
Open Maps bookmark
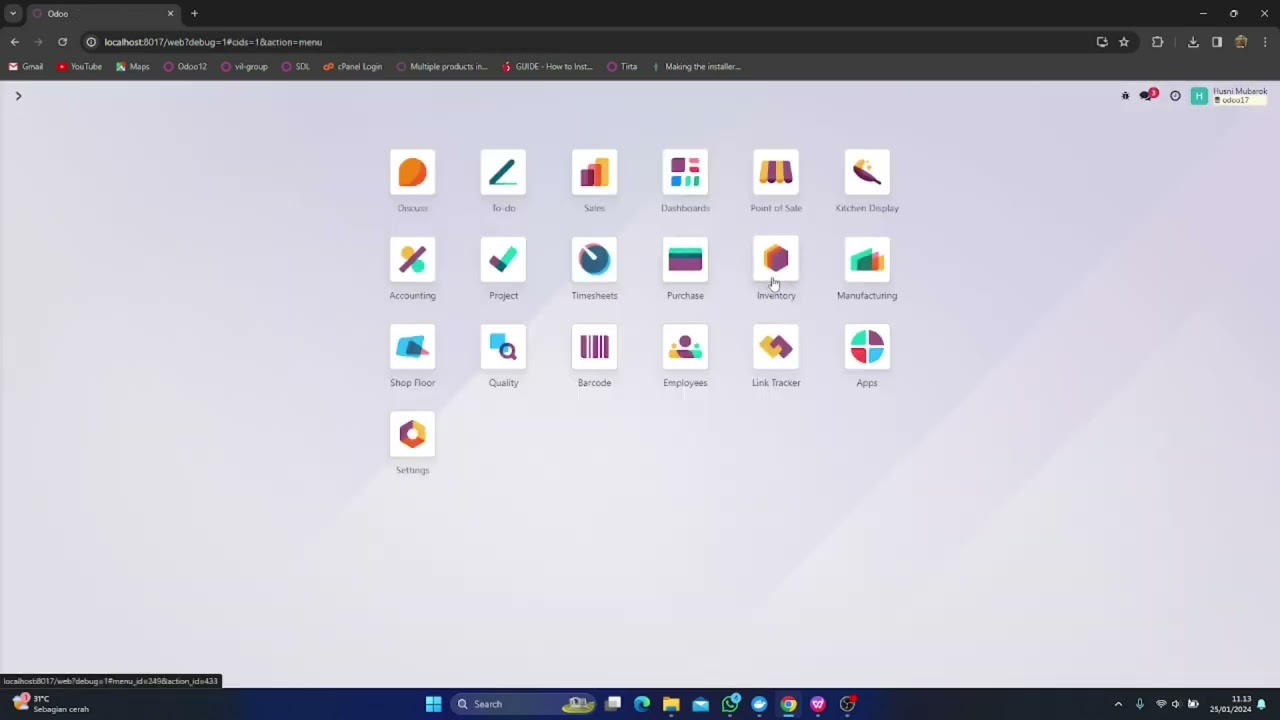tap(132, 67)
